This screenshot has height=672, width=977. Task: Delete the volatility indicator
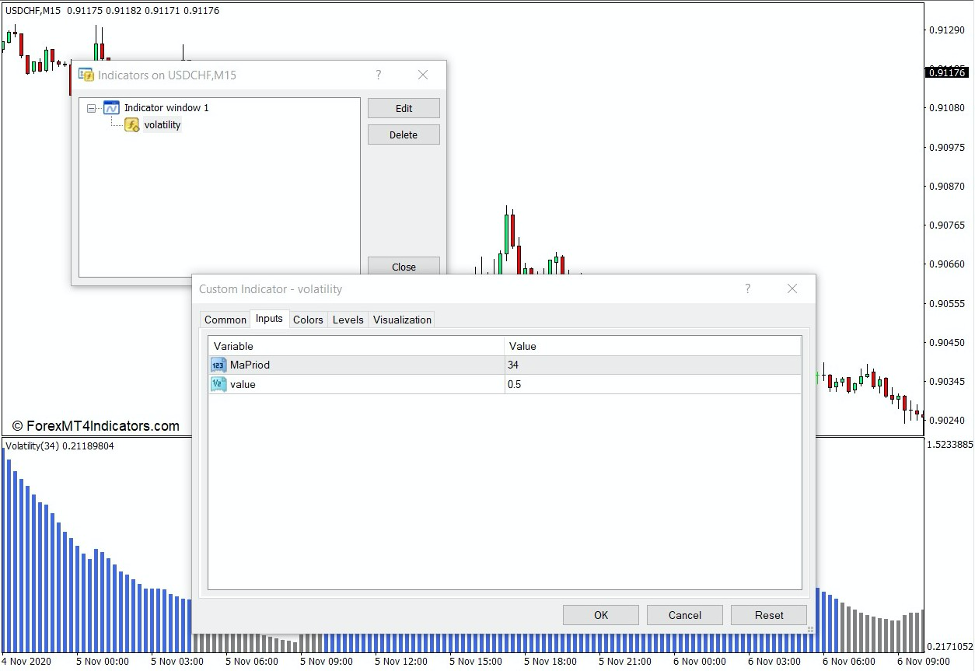[403, 134]
